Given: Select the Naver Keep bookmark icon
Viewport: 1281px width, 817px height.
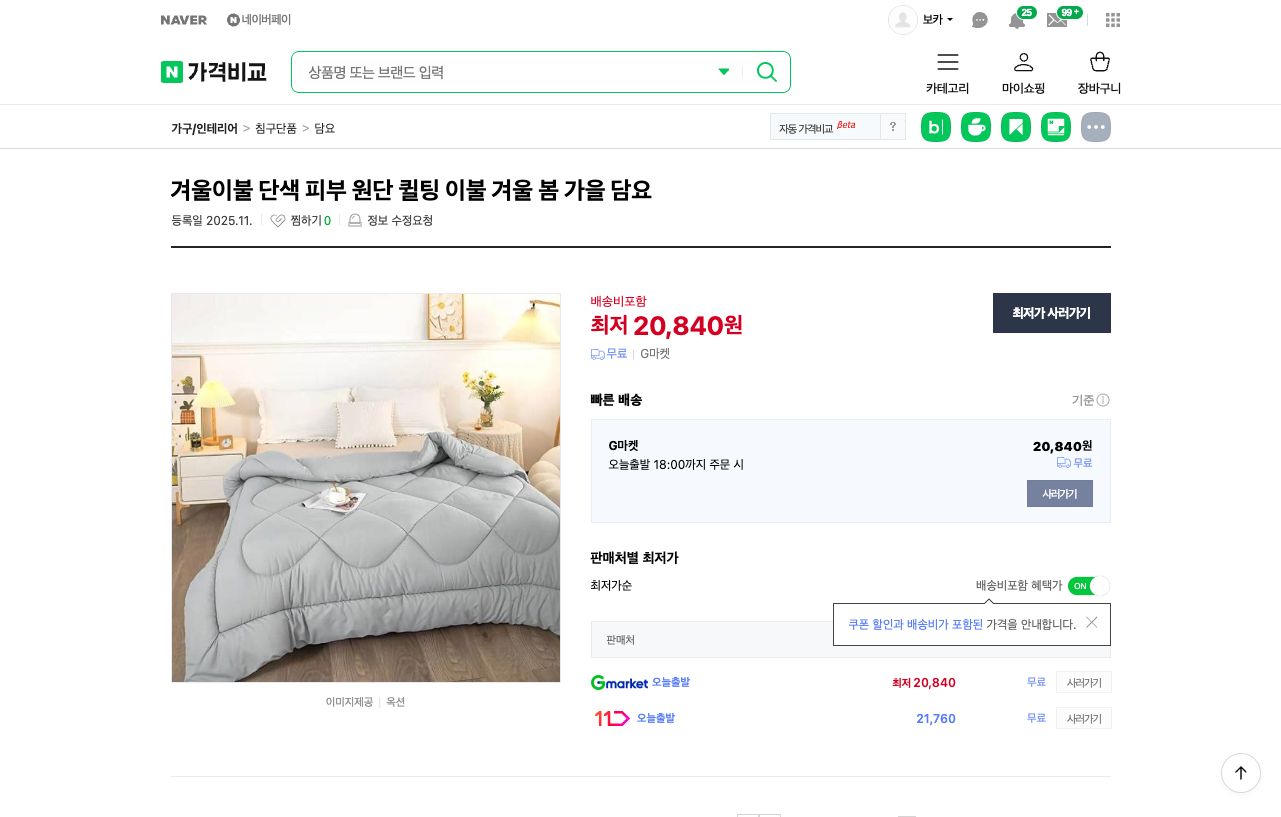Looking at the screenshot, I should click(x=1015, y=127).
